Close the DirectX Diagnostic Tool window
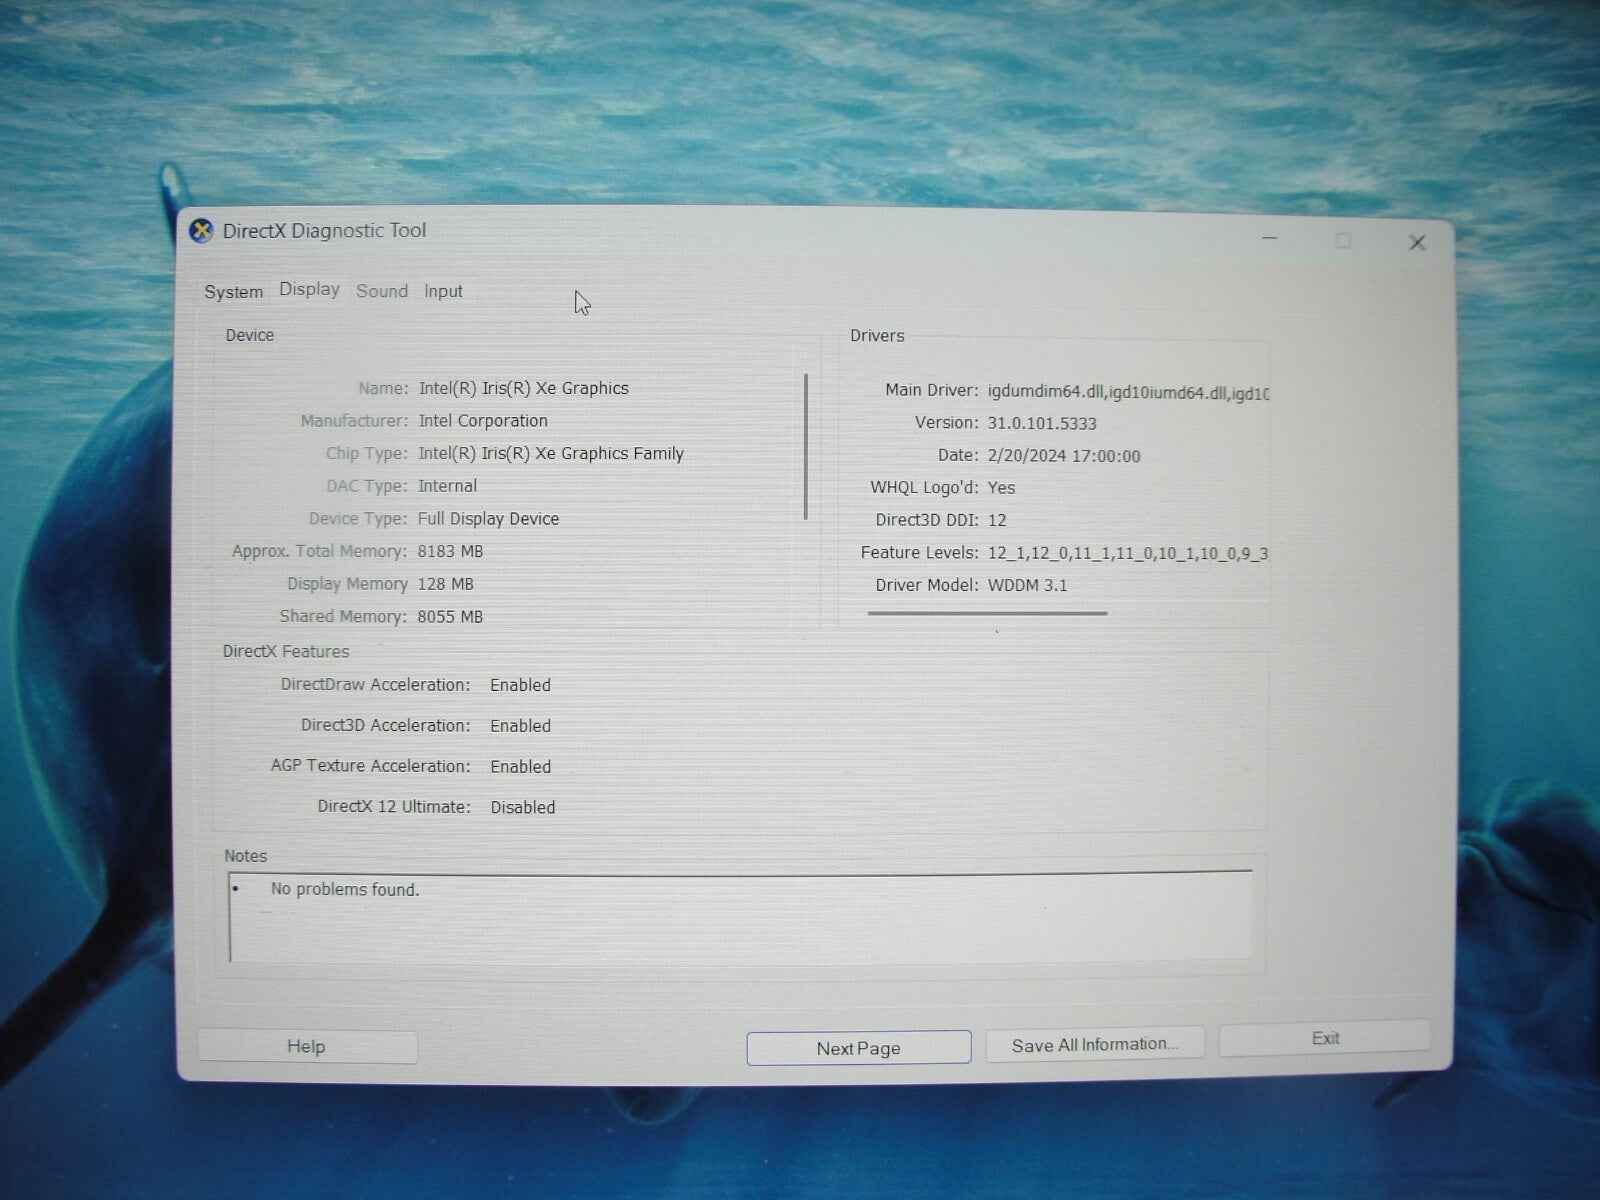Screen dimensions: 1600x1200 pyautogui.click(x=1417, y=242)
